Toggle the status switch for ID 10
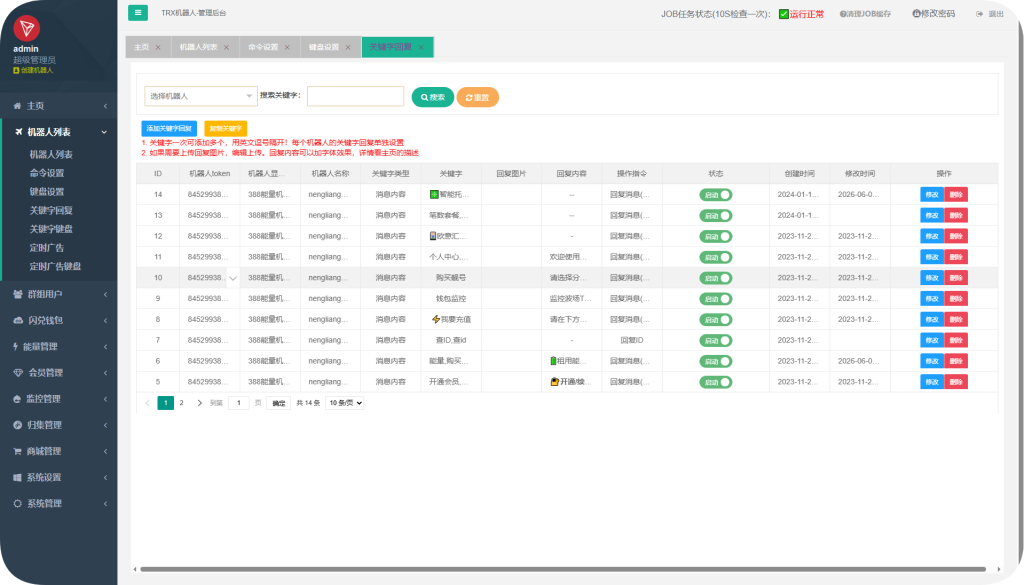This screenshot has width=1024, height=585. tap(716, 278)
